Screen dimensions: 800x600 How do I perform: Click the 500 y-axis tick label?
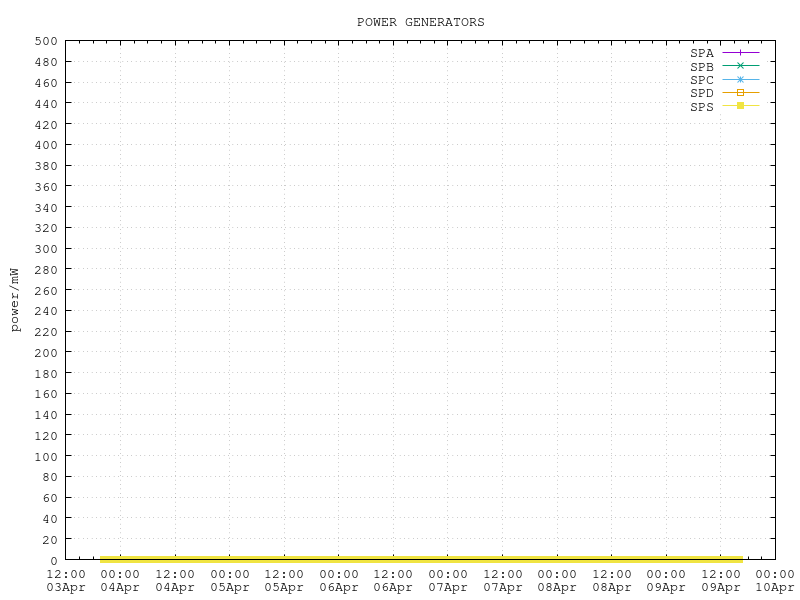(x=46, y=41)
